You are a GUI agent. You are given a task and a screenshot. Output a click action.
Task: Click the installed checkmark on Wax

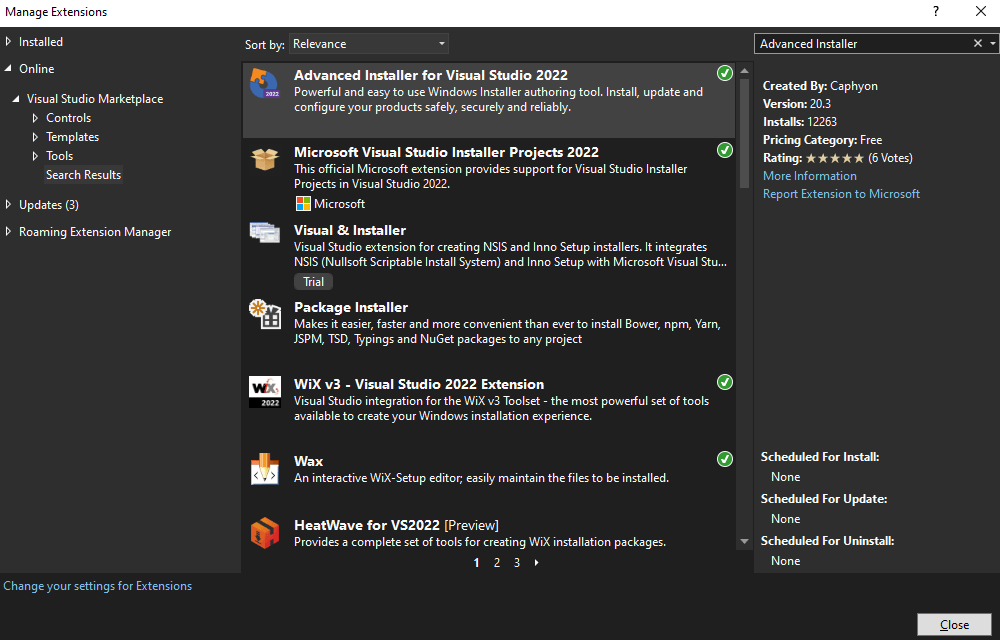coord(724,459)
